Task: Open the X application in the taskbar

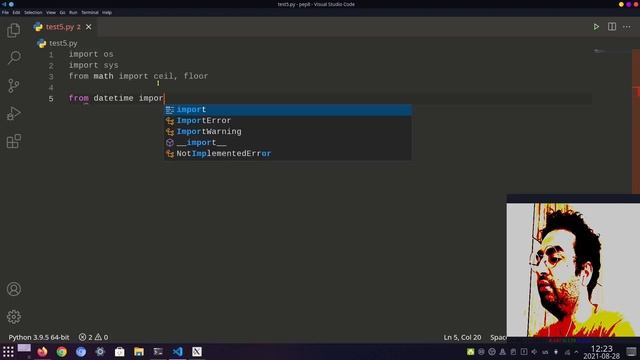Action: click(197, 351)
